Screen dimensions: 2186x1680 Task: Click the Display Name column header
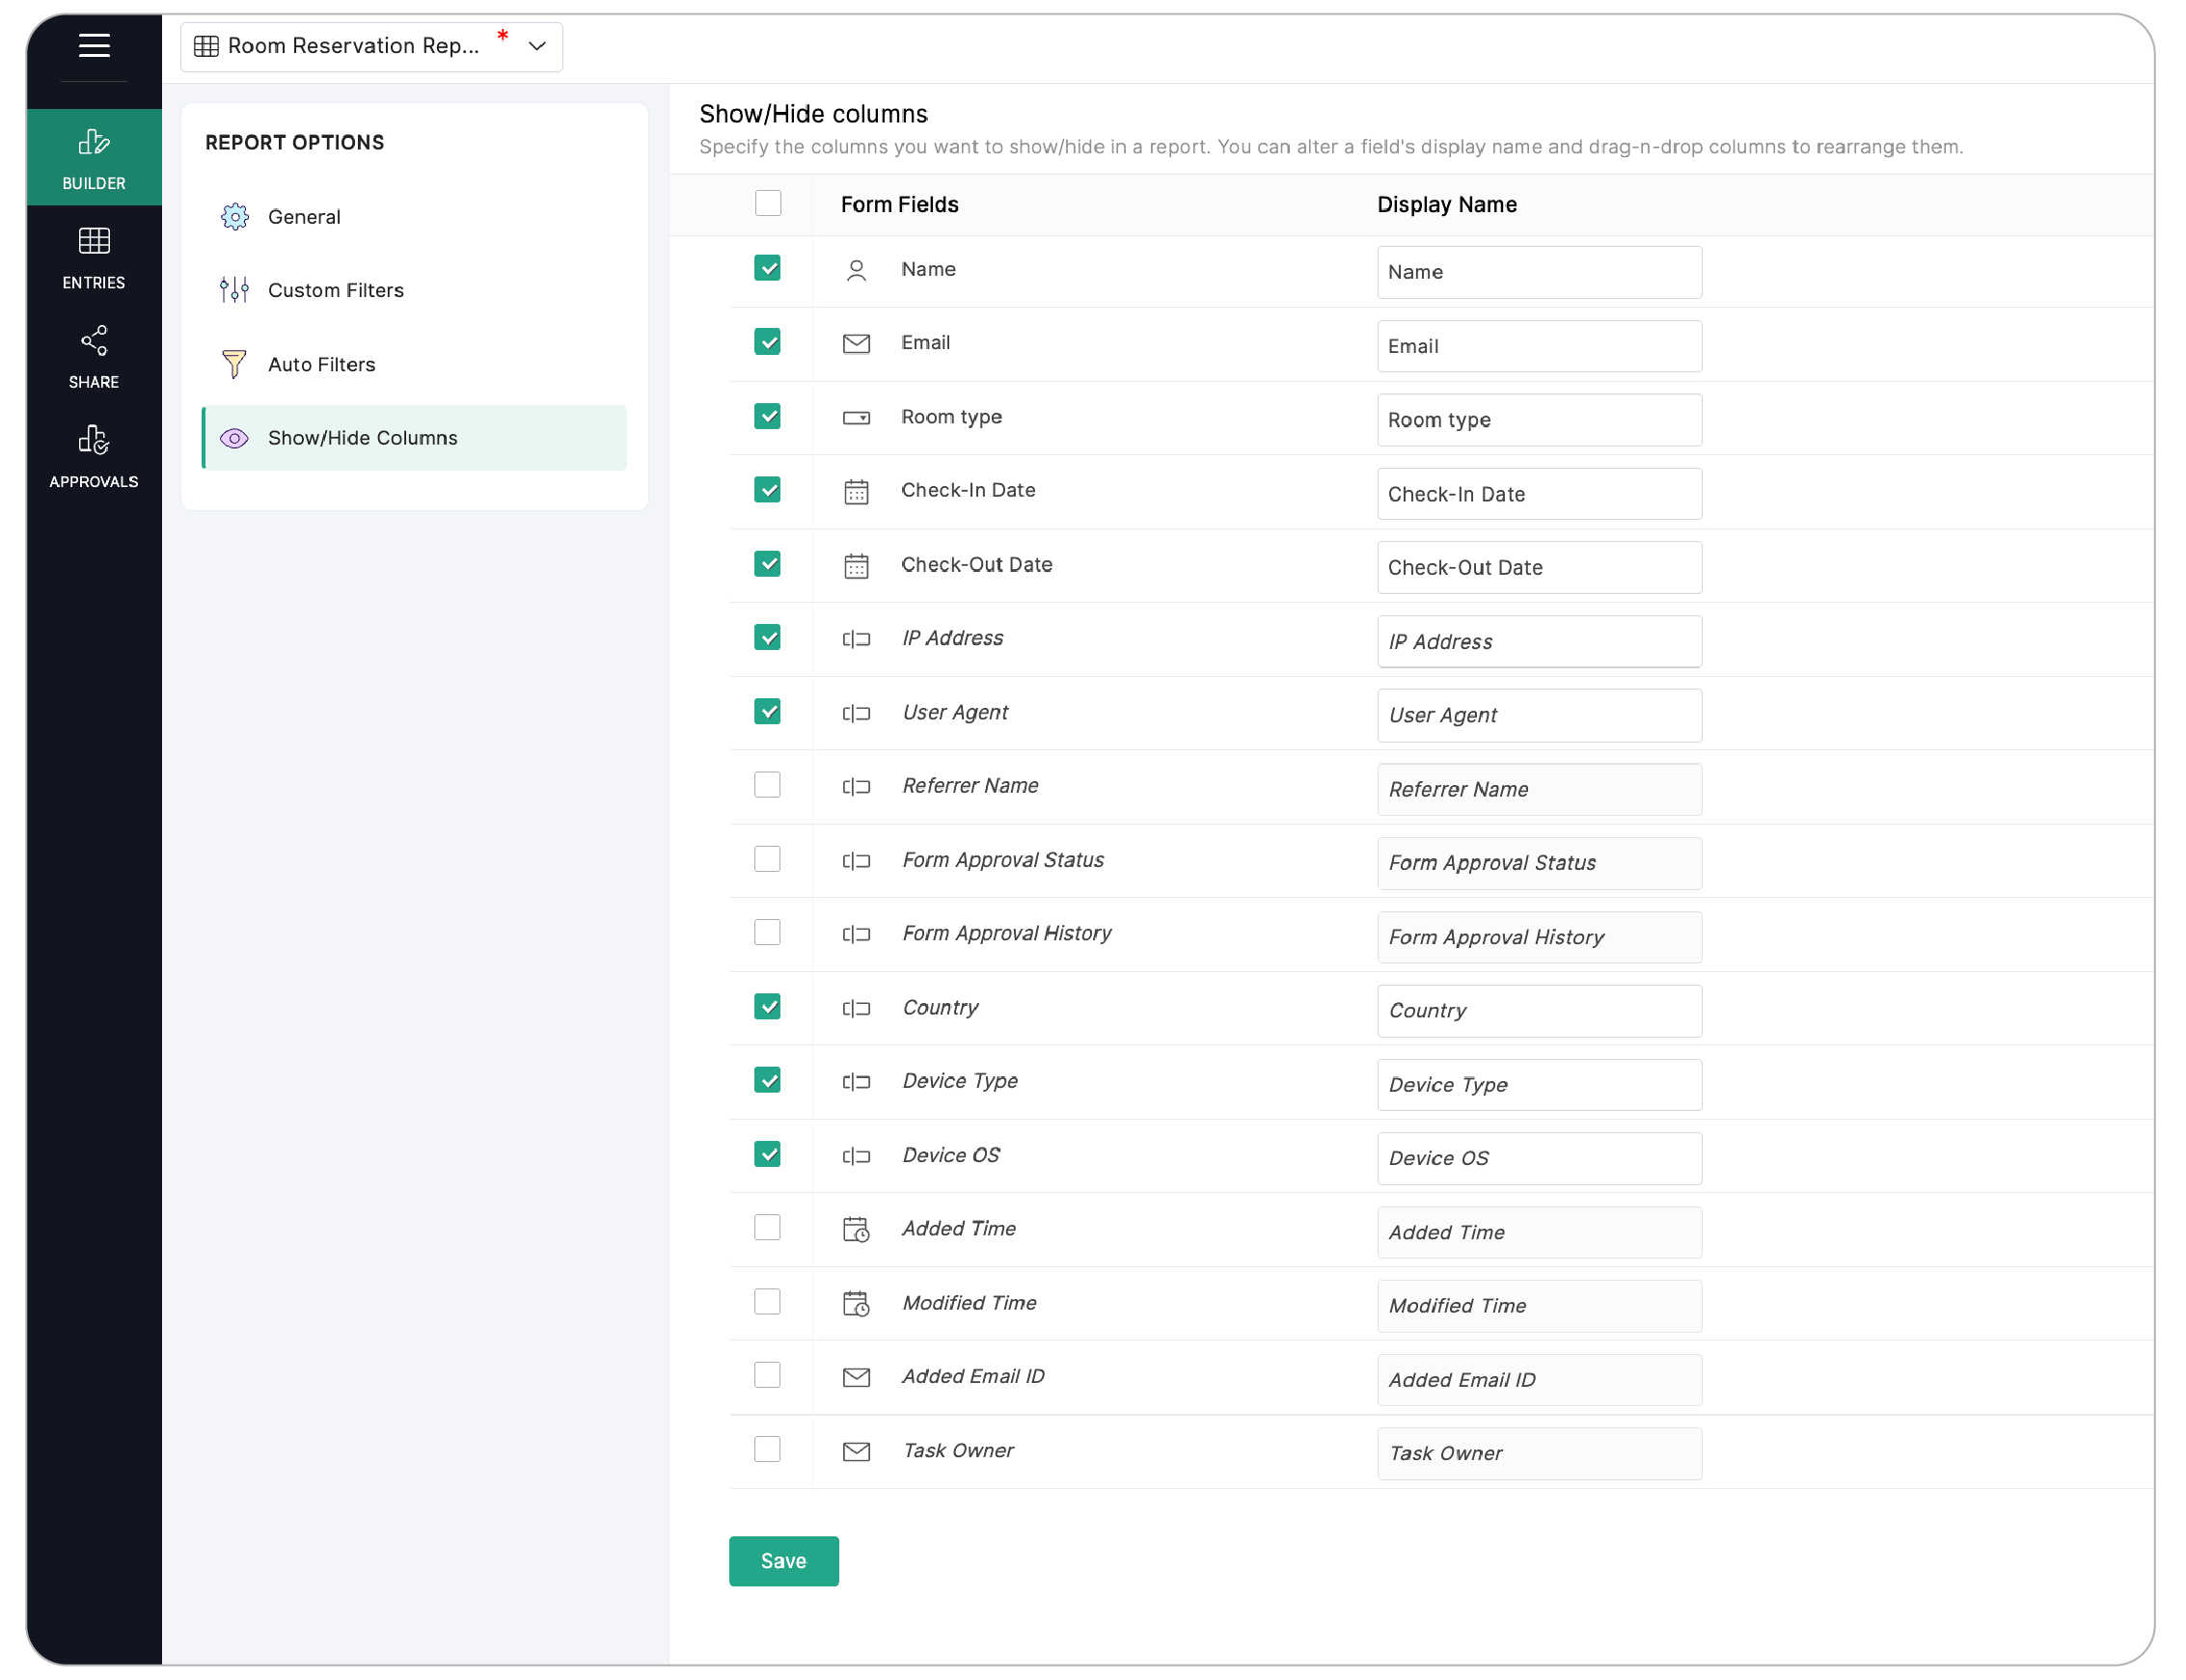1447,204
